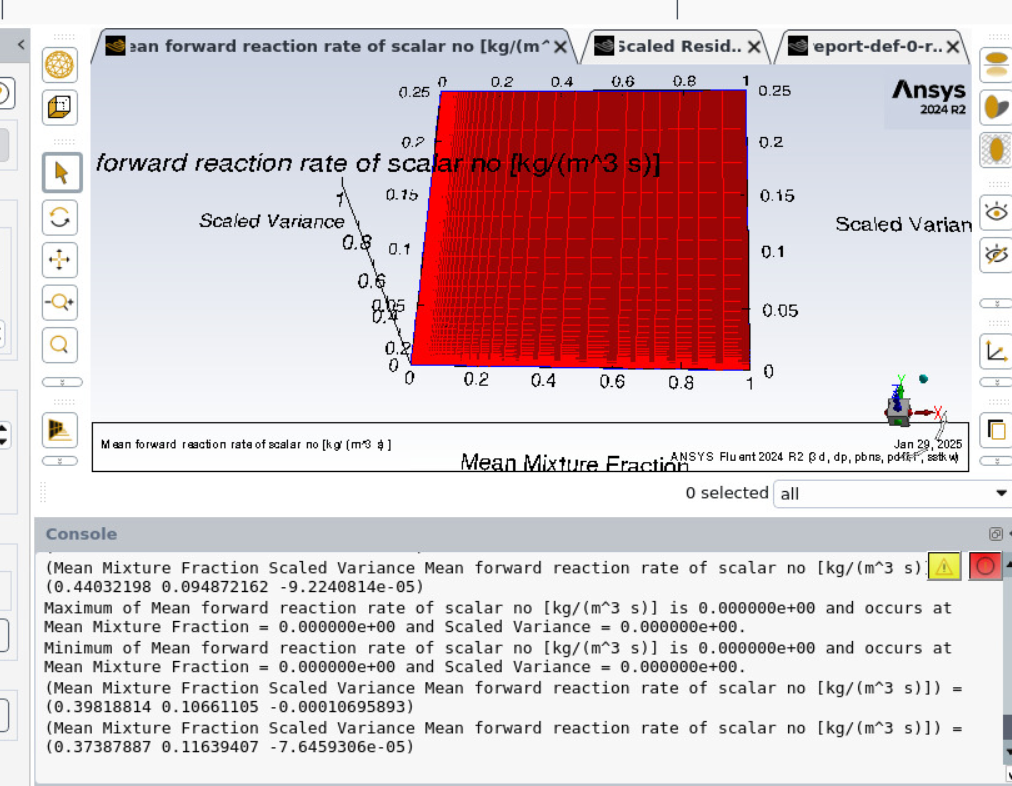The image size is (1012, 786).
Task: Click the left 'Scaled Variance' axis label
Action: pos(272,221)
